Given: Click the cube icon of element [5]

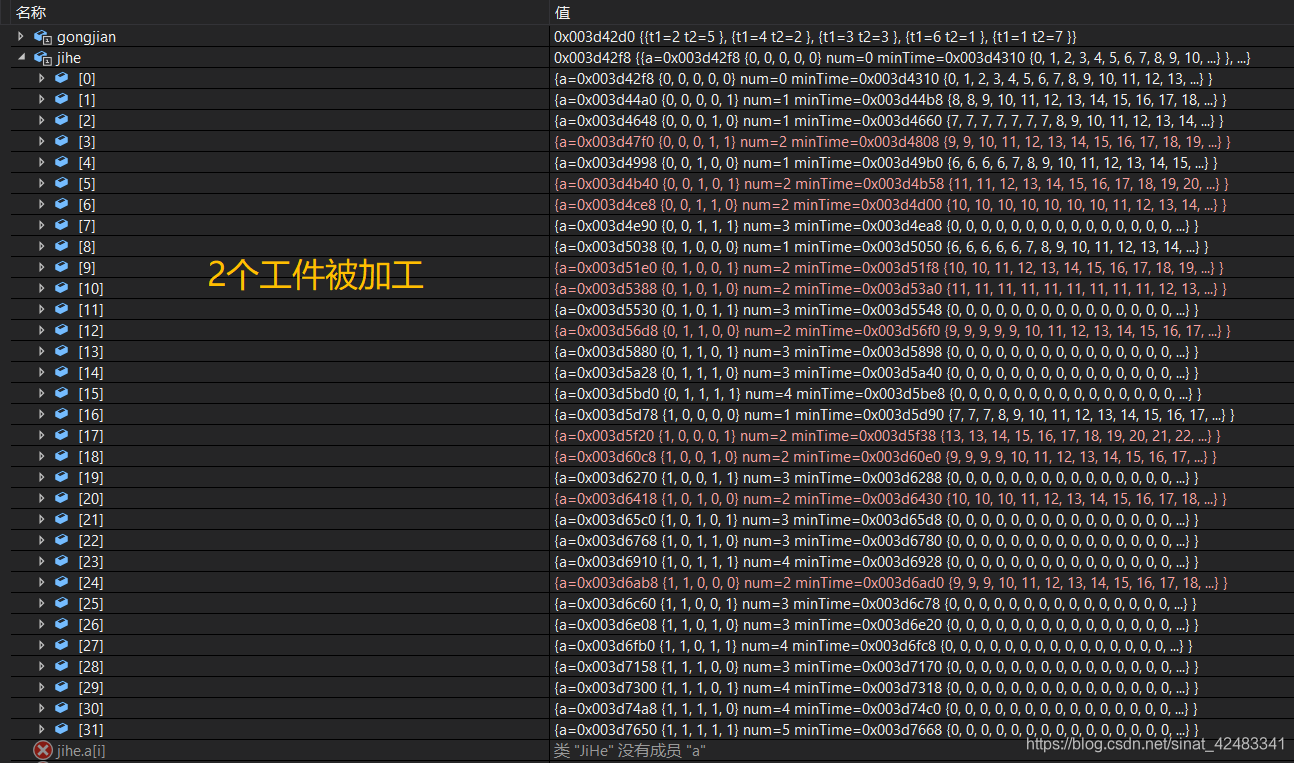Looking at the screenshot, I should [x=62, y=183].
